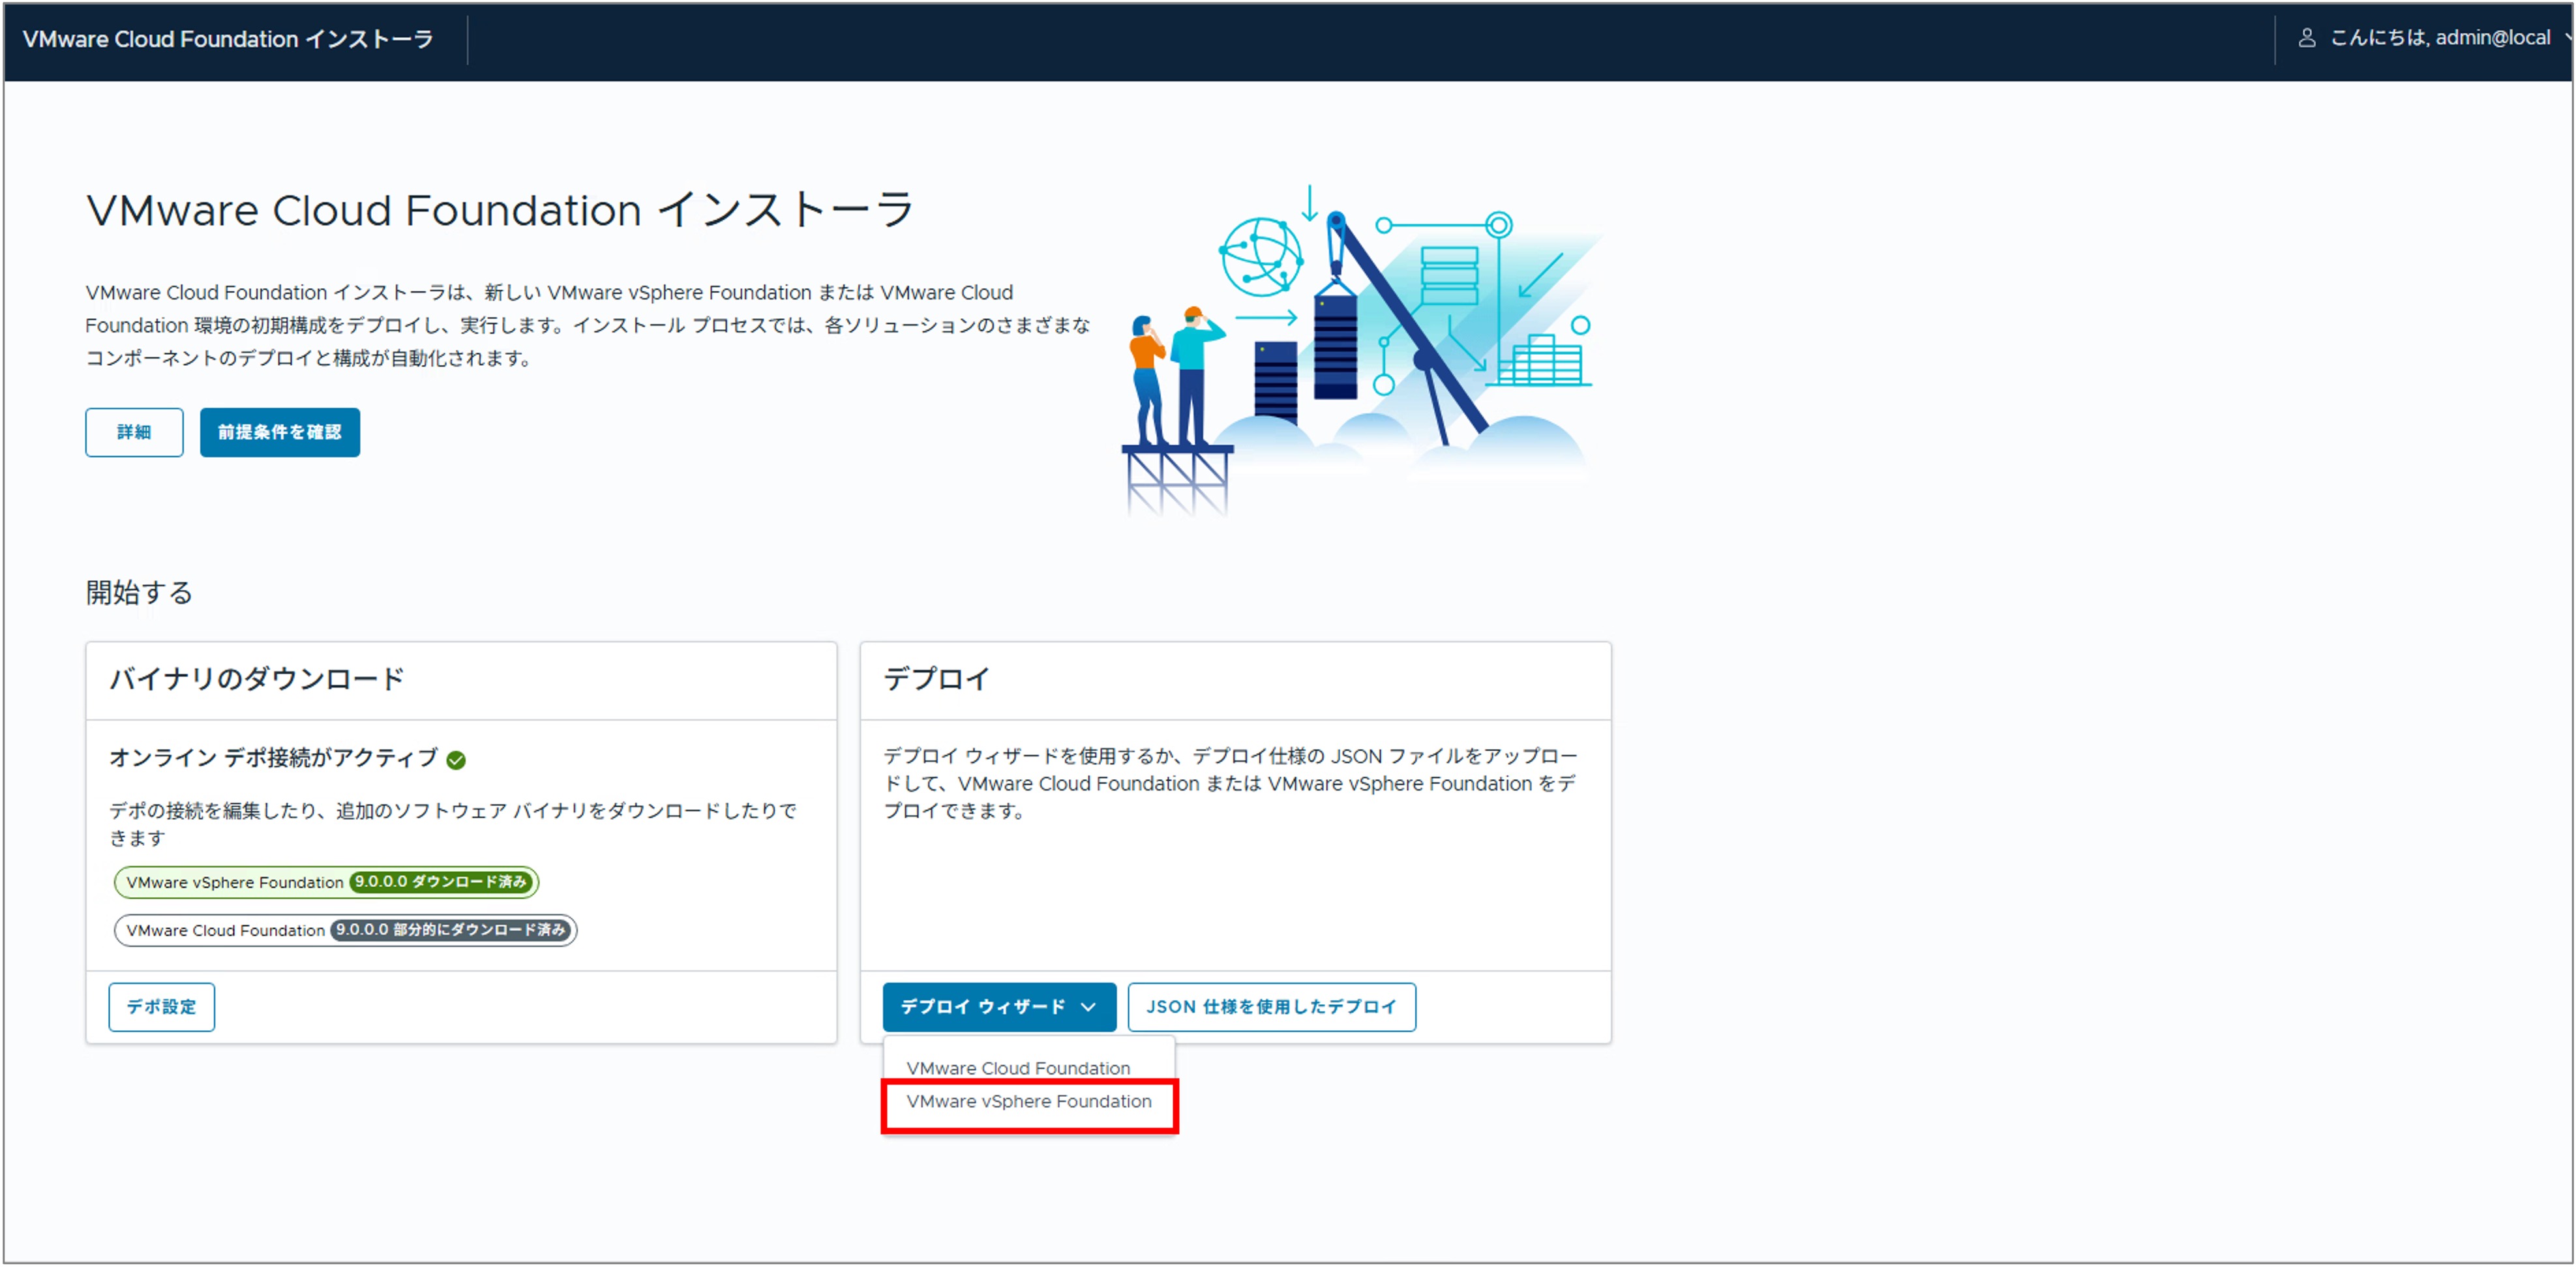Select VMware vSphere Foundation from deploy menu
This screenshot has height=1267, width=2576.
point(1029,1102)
